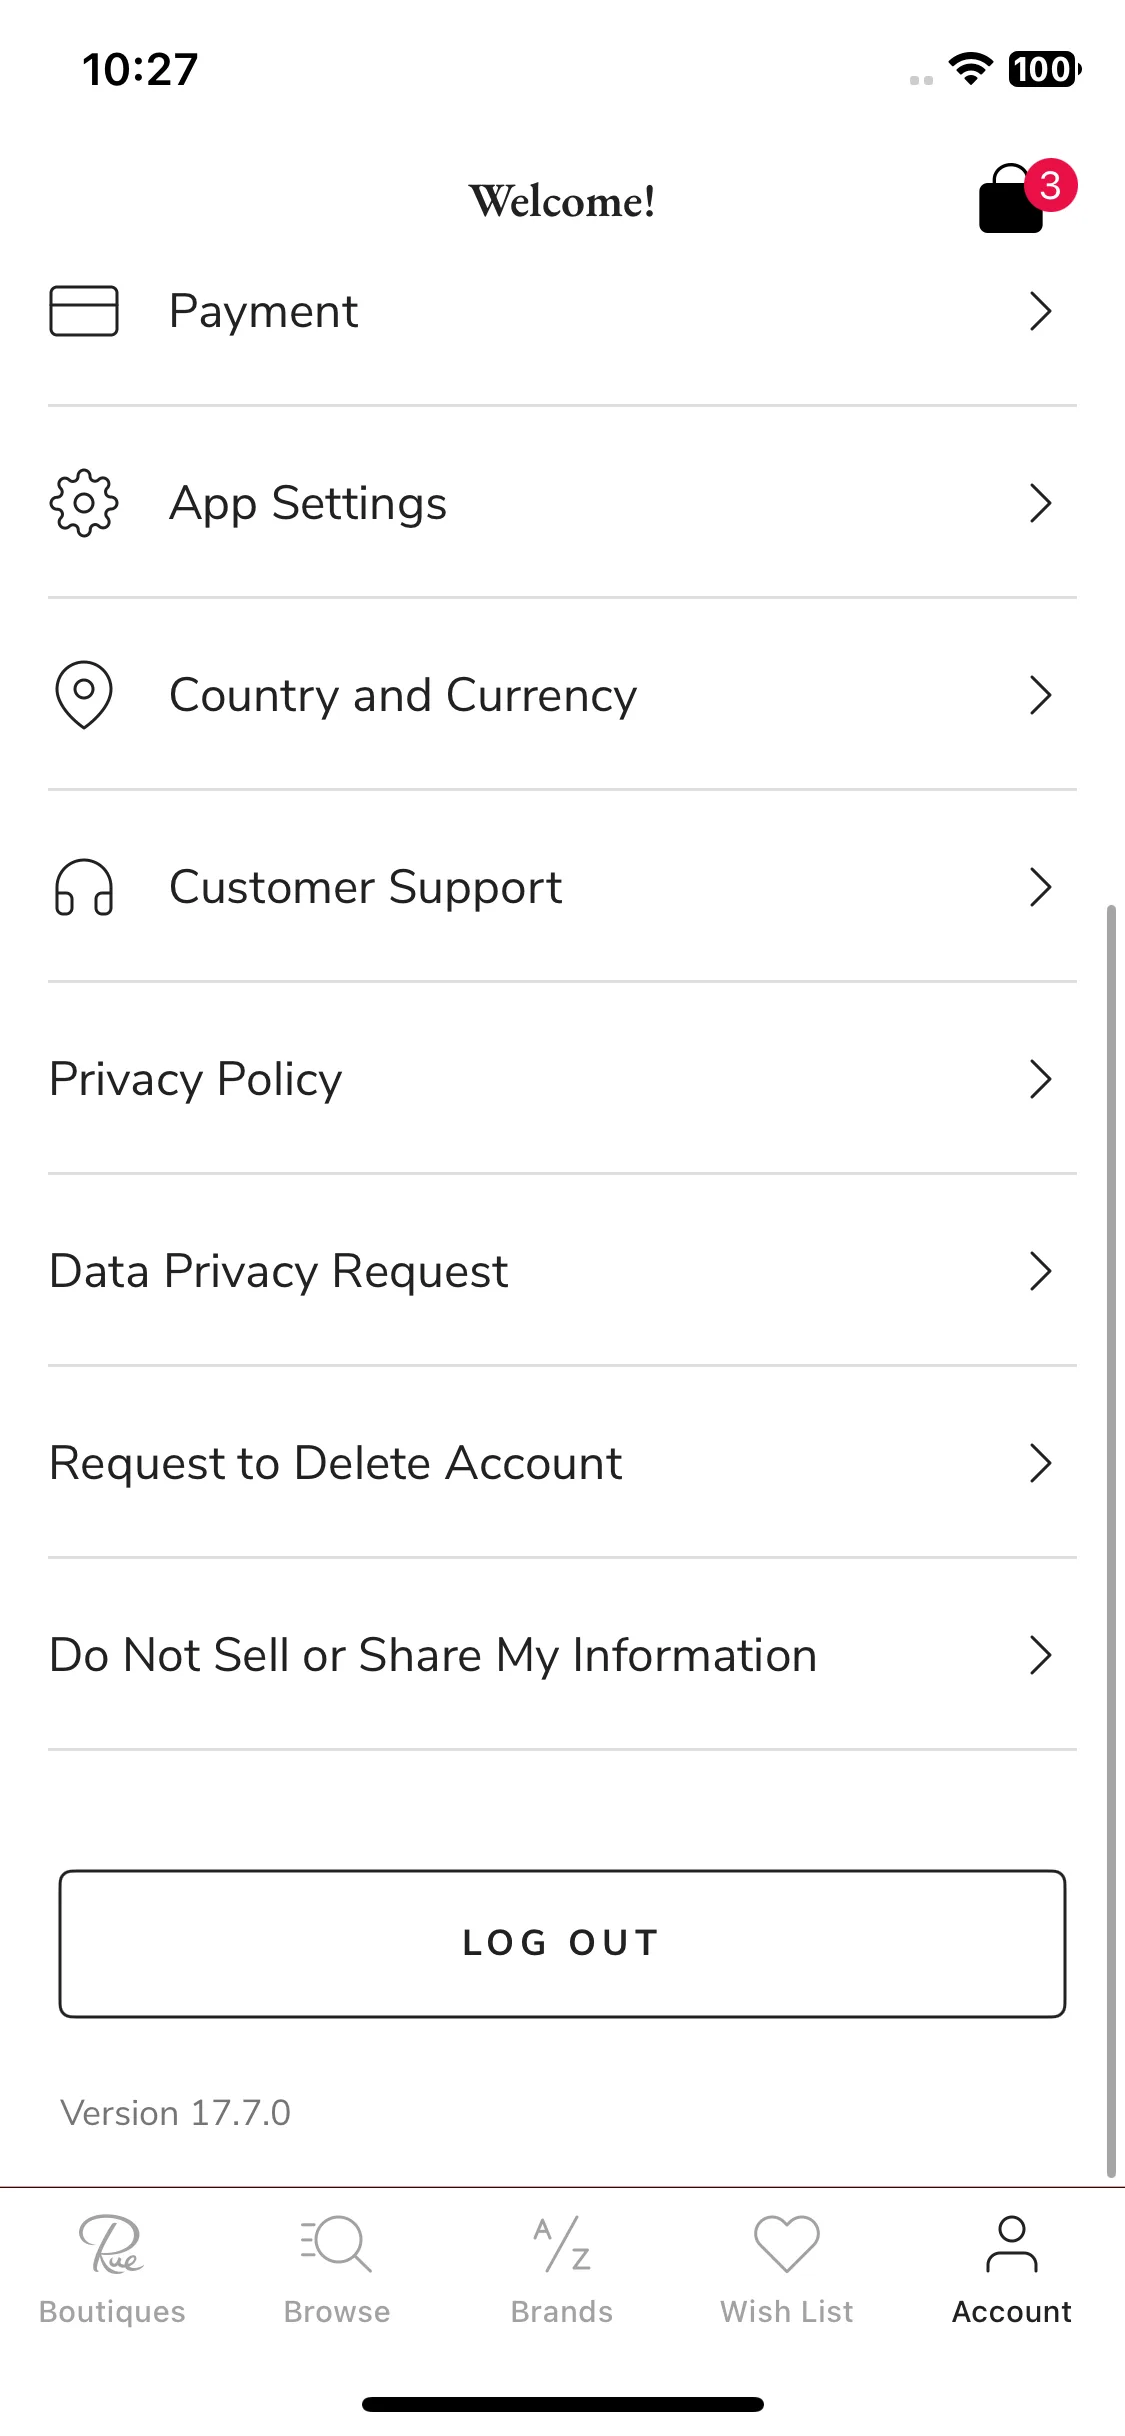Screen dimensions: 1125x2436
Task: Go to the Rue Boutiques tab icon
Action: click(x=112, y=2243)
